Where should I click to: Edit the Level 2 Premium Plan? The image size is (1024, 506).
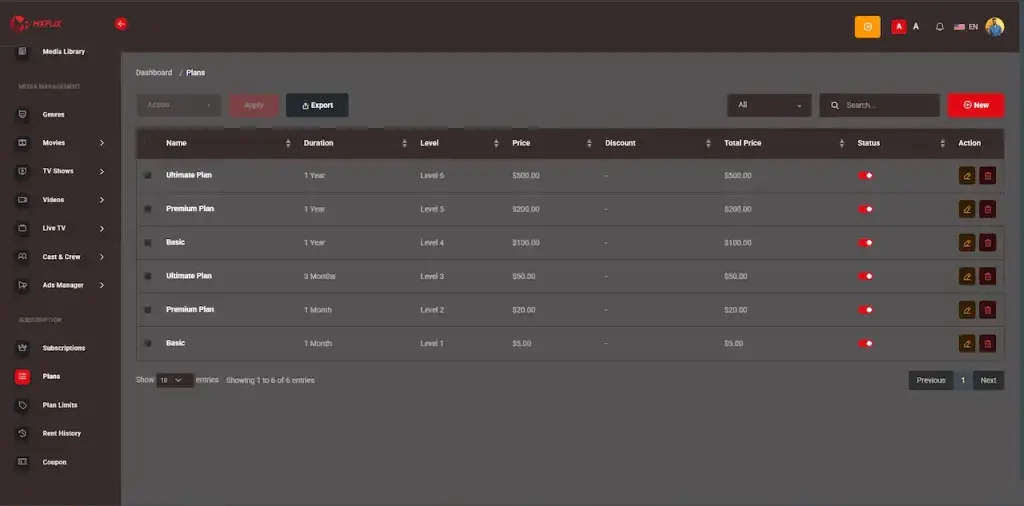pyautogui.click(x=967, y=310)
